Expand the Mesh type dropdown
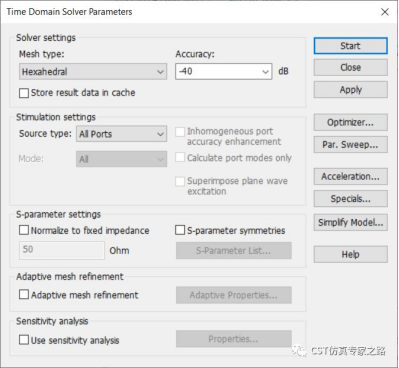The height and width of the screenshot is (368, 399). [x=93, y=71]
